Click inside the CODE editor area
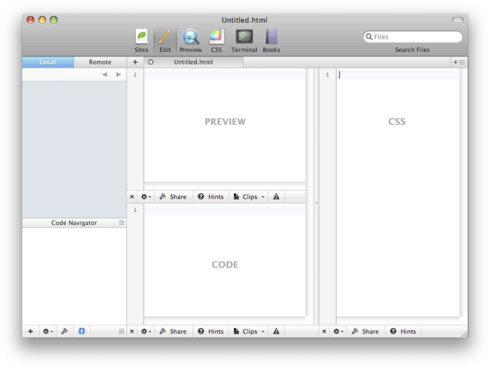This screenshot has height=368, width=490. point(225,261)
